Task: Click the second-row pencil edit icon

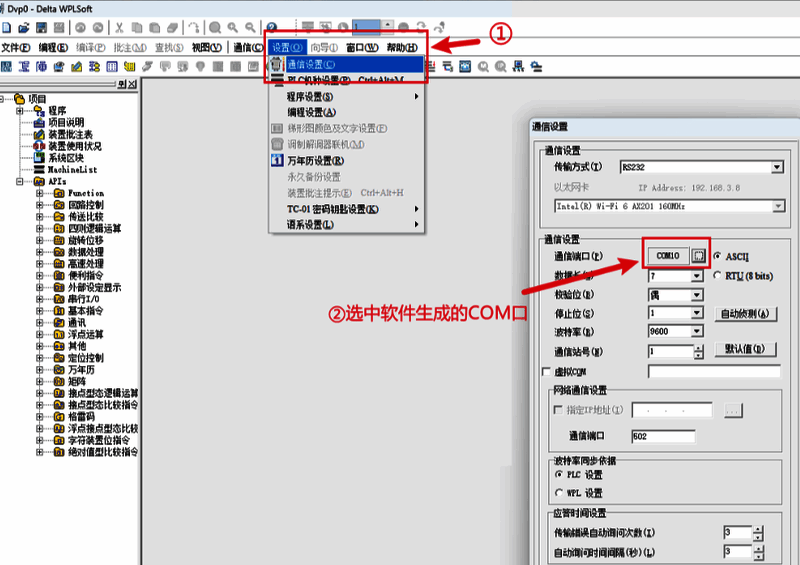Action: pos(77,66)
